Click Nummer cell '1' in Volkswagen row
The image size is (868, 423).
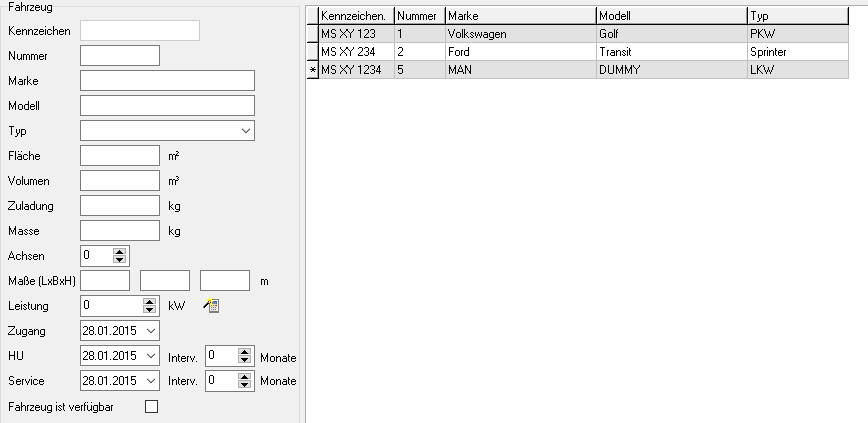click(x=420, y=34)
